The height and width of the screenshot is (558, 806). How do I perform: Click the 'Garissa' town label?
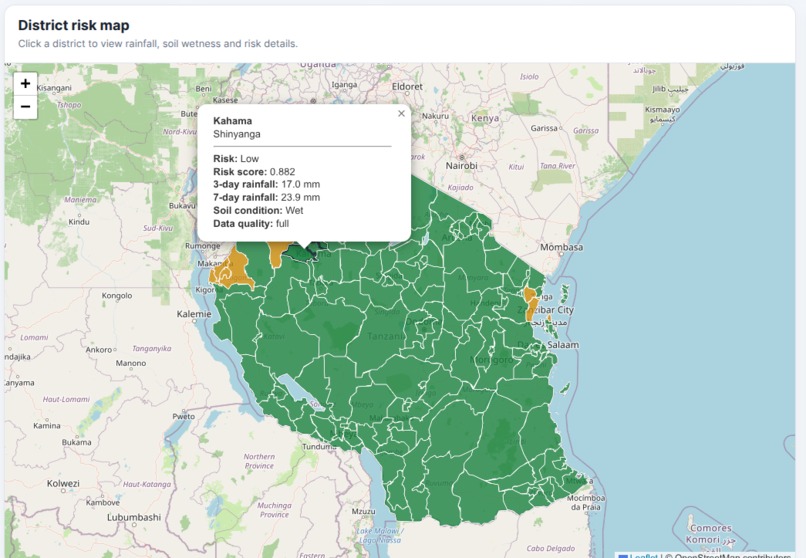point(544,128)
